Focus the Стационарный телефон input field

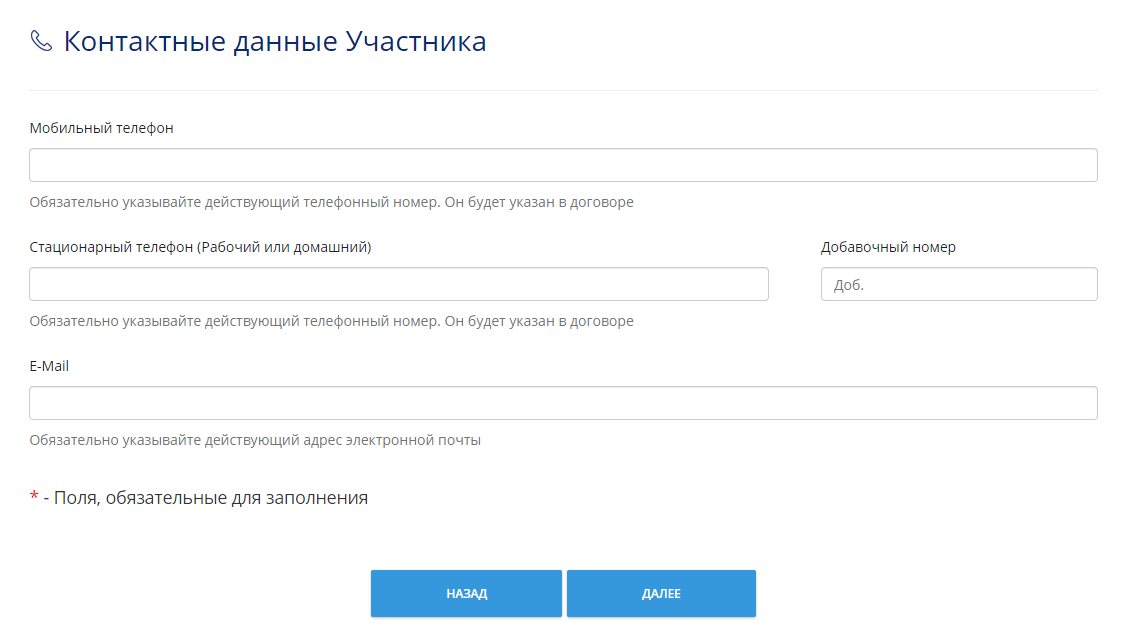click(398, 284)
